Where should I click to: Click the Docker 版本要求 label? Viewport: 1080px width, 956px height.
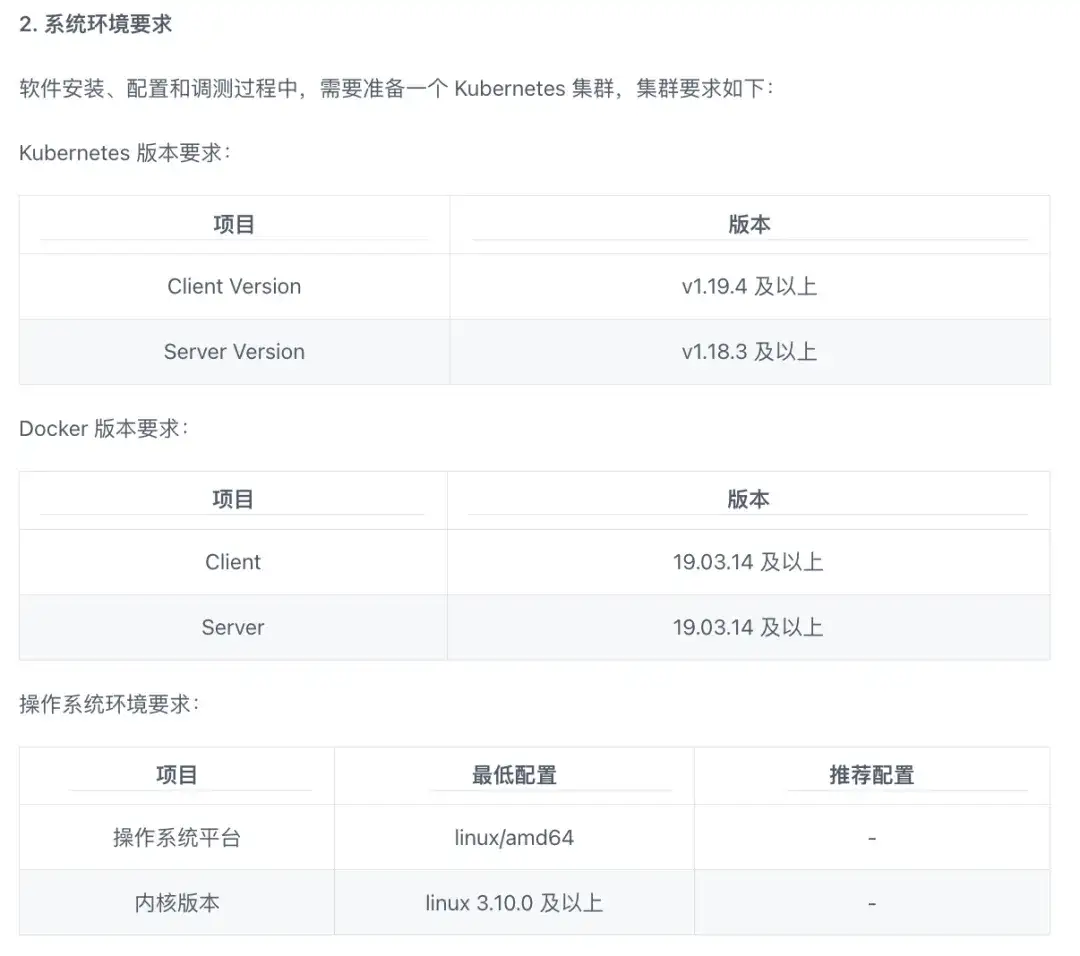point(103,428)
